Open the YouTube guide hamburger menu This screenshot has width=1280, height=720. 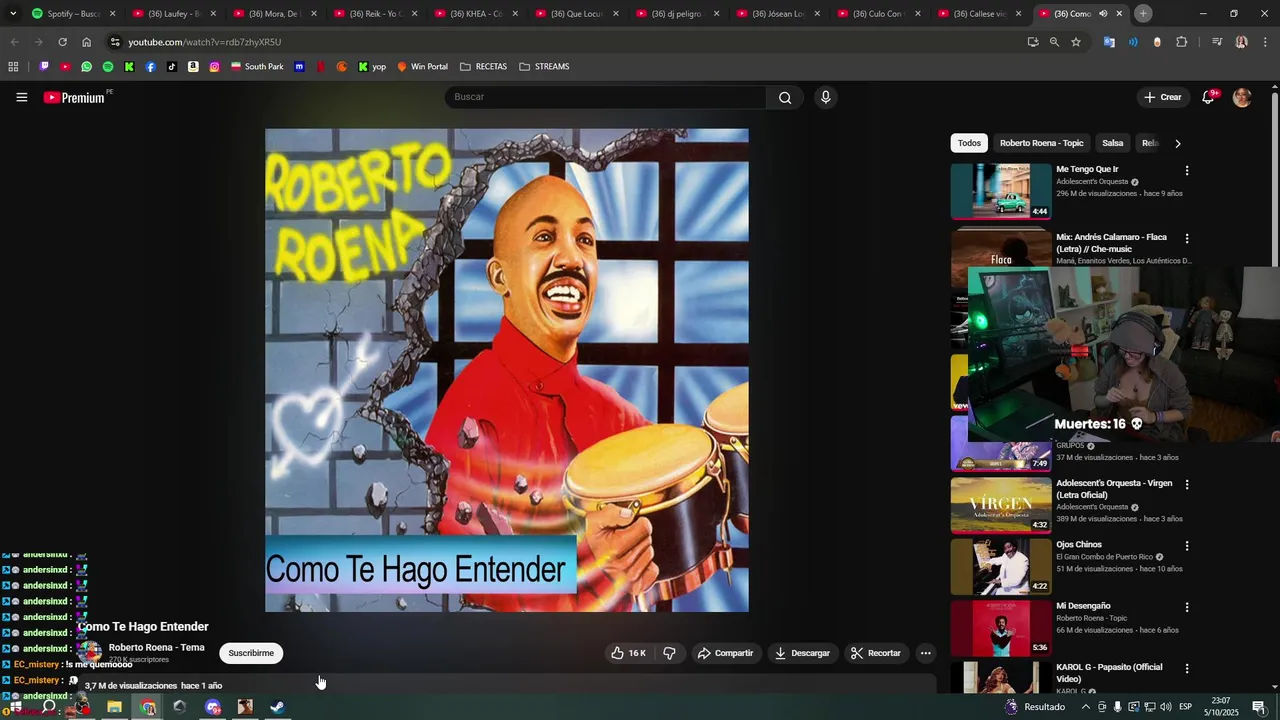click(x=21, y=97)
